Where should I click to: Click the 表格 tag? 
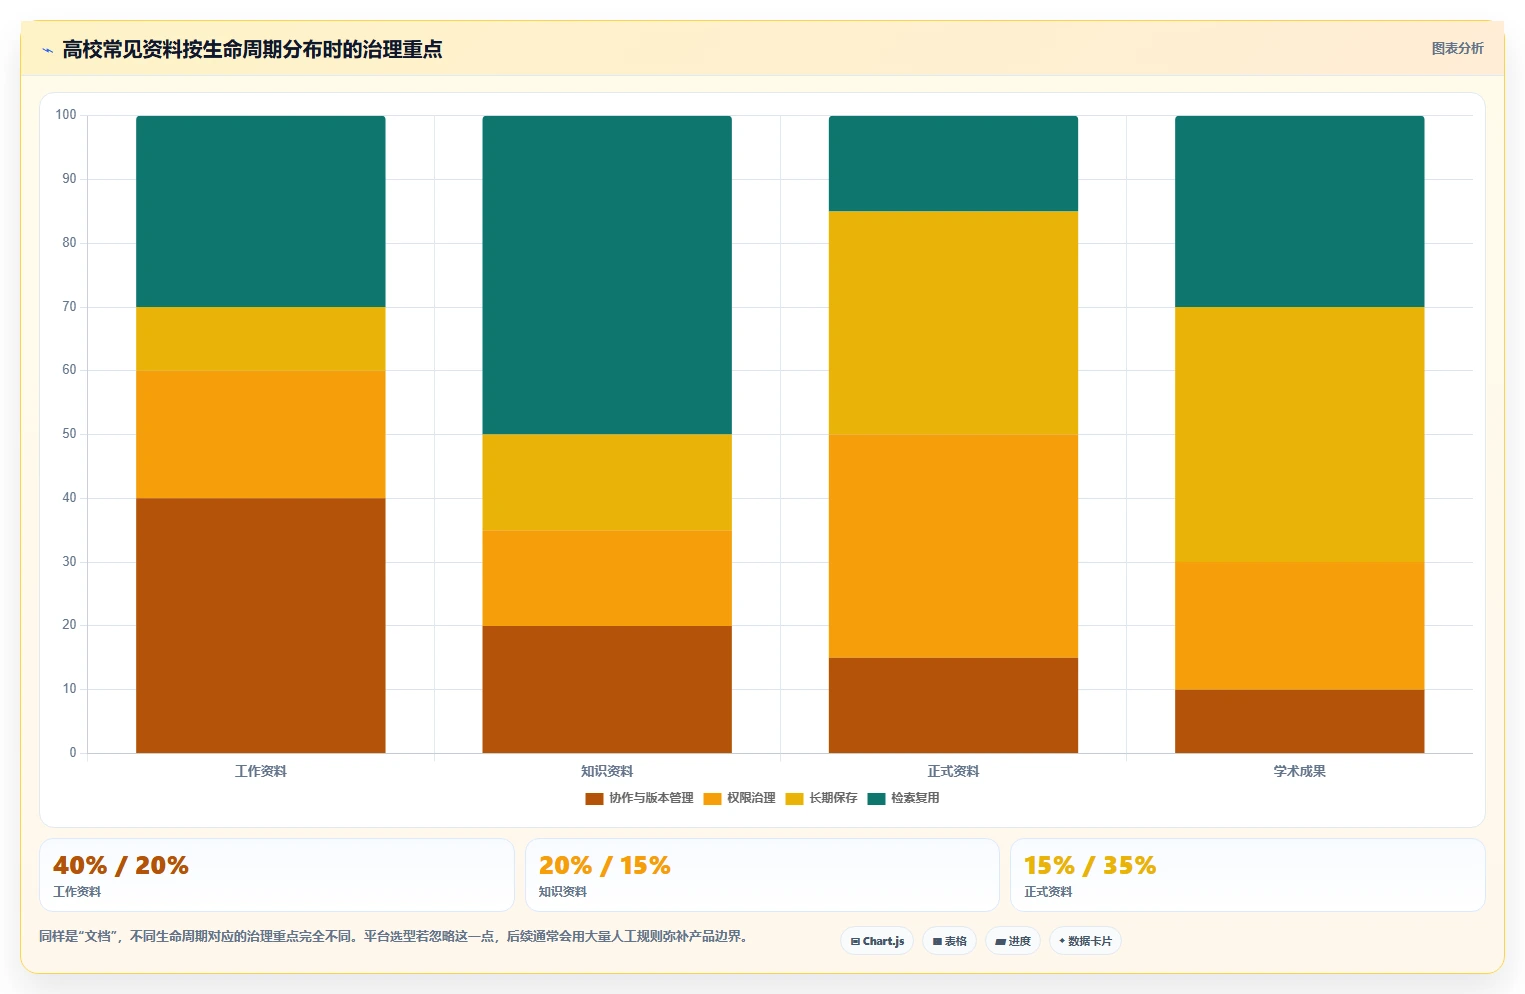[949, 941]
